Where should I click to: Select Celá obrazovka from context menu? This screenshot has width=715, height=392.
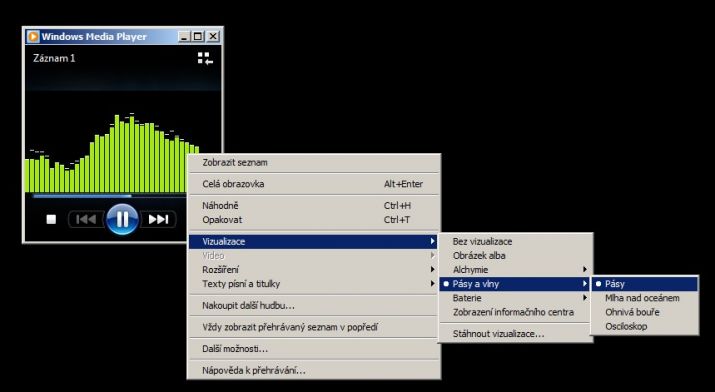[x=313, y=184]
